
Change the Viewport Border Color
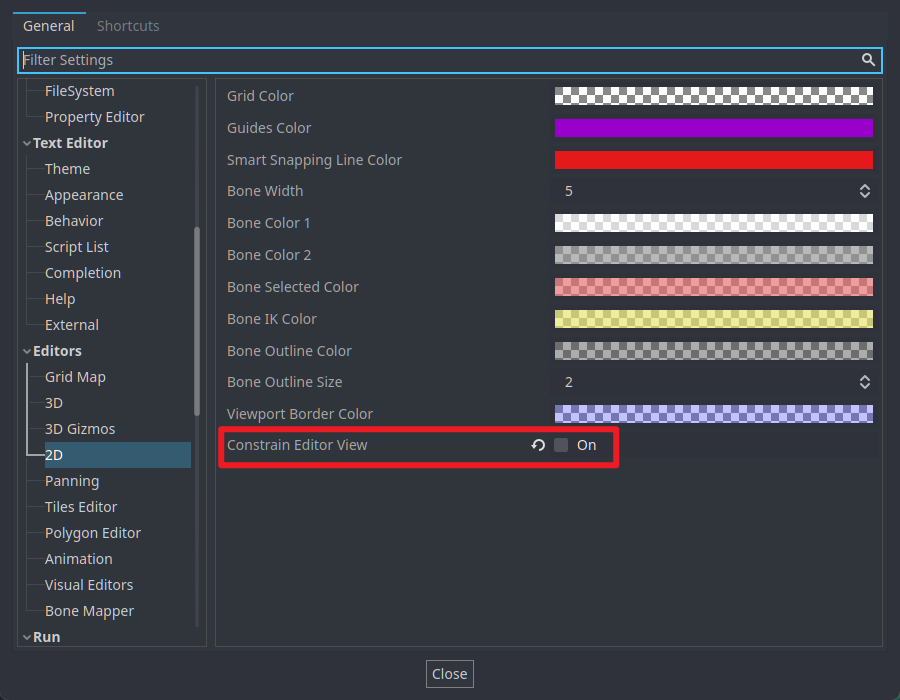[713, 413]
